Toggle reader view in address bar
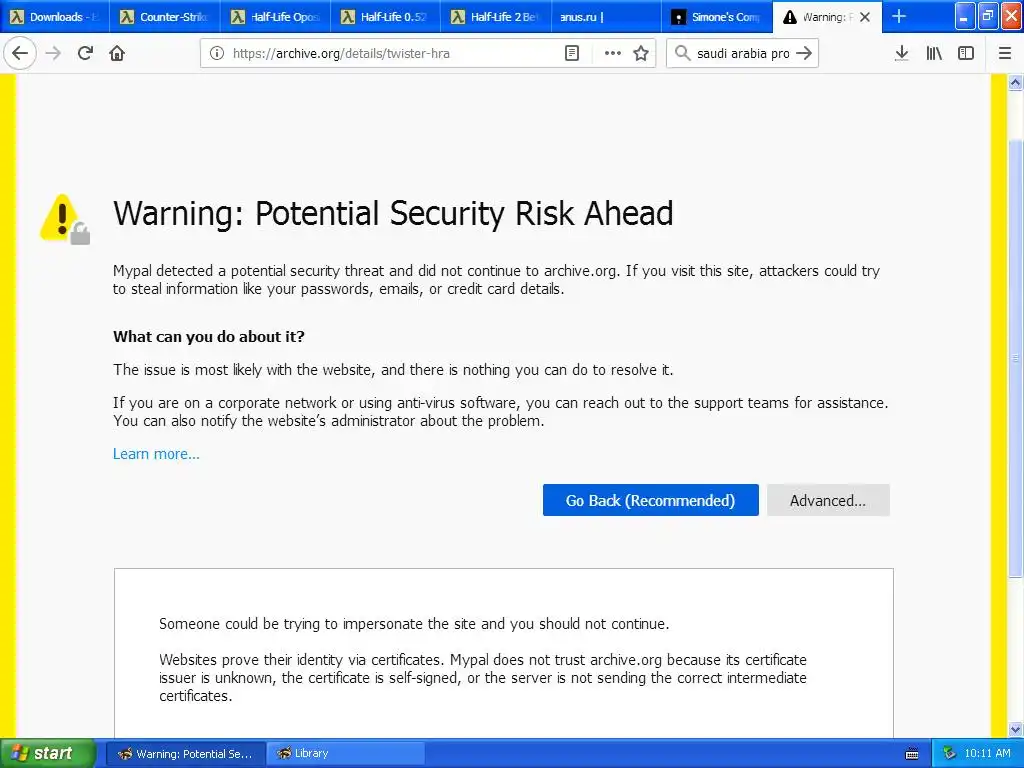 pos(571,54)
